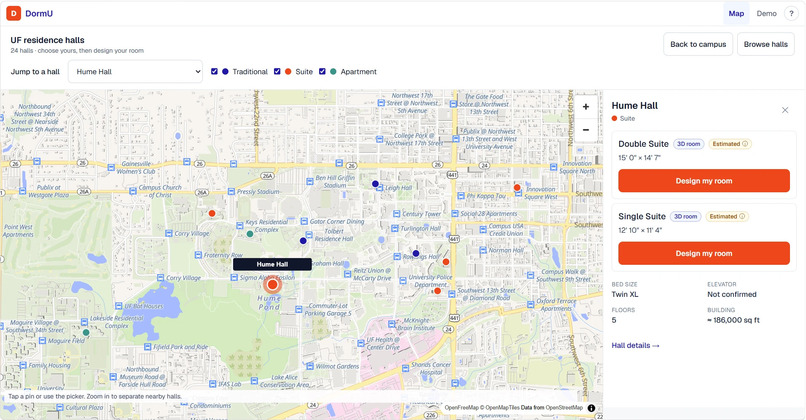The width and height of the screenshot is (806, 420).
Task: Open the map attribution info icon
Action: (591, 408)
